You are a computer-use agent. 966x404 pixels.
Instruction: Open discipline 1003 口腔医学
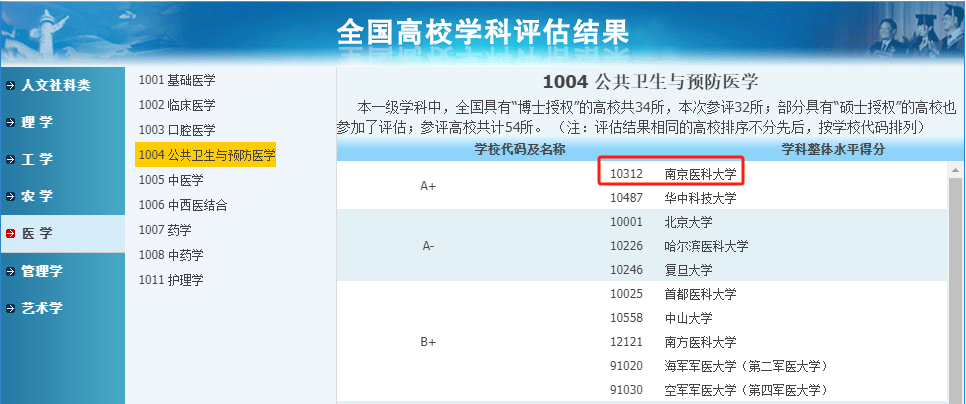[177, 130]
